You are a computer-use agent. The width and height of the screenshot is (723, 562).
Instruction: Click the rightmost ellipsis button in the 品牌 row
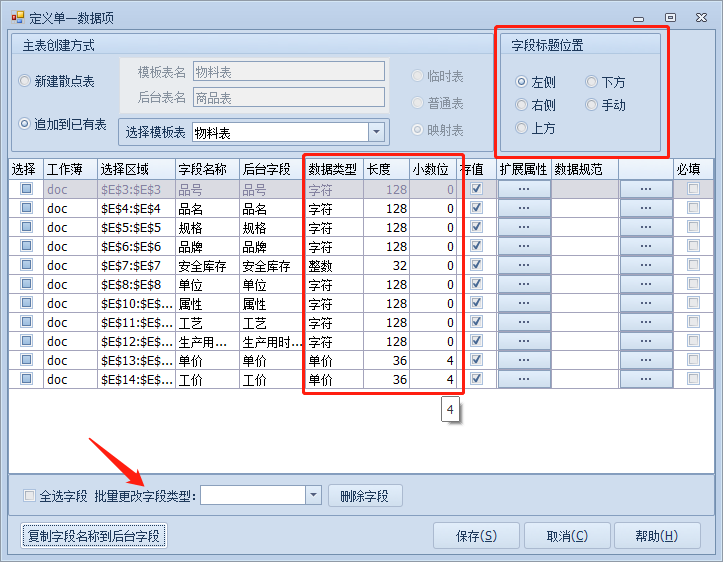pyautogui.click(x=646, y=246)
